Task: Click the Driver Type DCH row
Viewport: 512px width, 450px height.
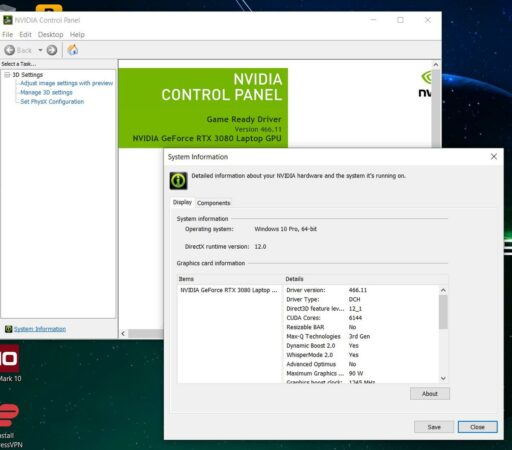Action: coord(362,299)
